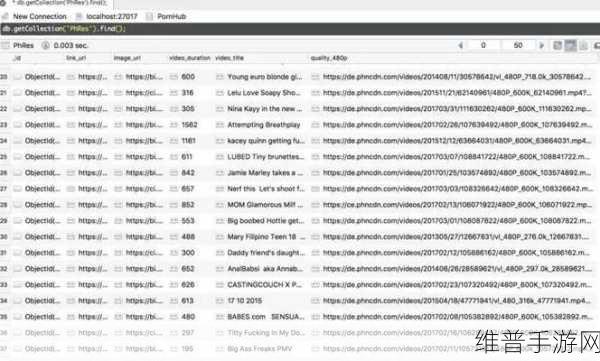Select duration cell 613
Screen dimensions: 600x361
pyautogui.click(x=188, y=301)
